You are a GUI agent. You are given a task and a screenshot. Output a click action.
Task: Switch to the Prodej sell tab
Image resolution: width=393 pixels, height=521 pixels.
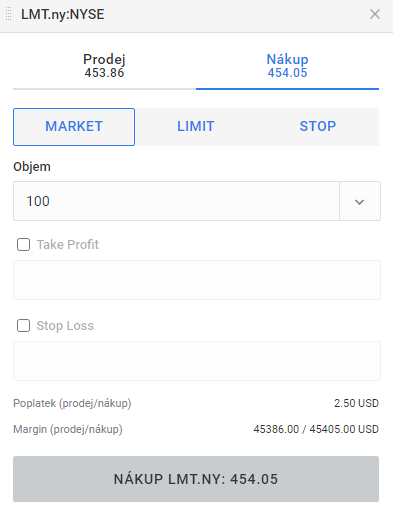(x=104, y=66)
